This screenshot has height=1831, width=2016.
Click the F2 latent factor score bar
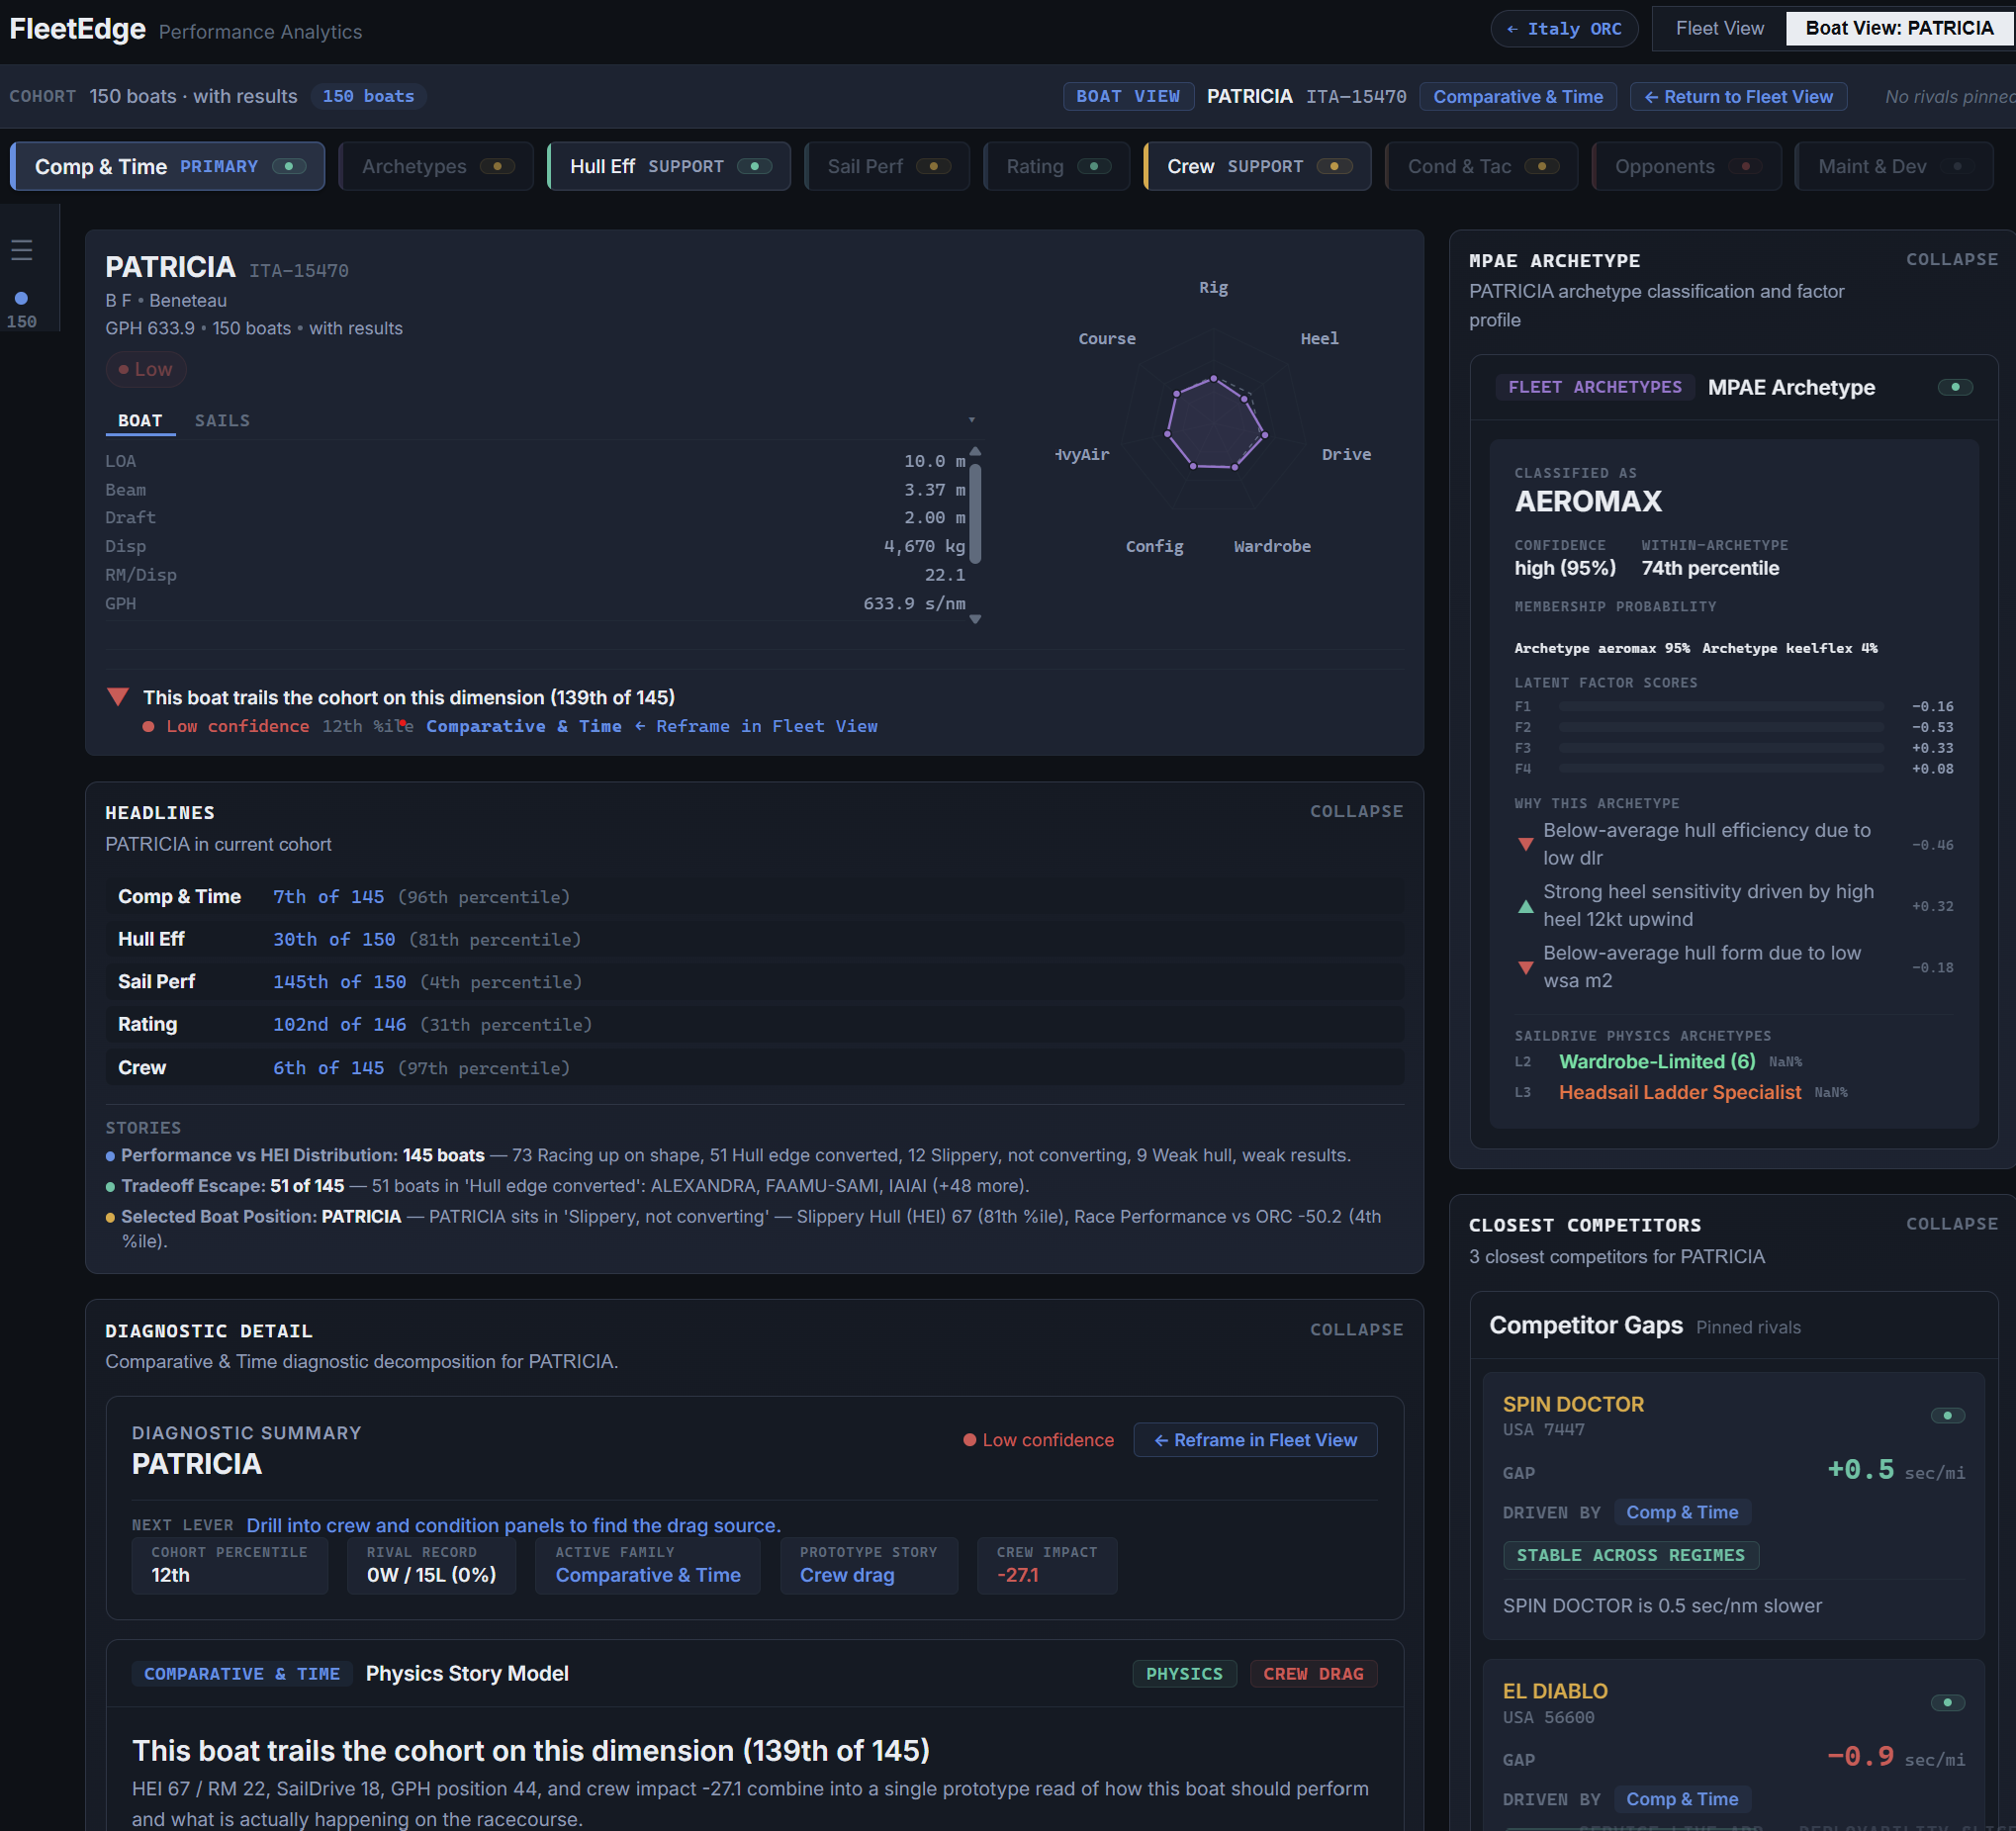pos(1720,727)
